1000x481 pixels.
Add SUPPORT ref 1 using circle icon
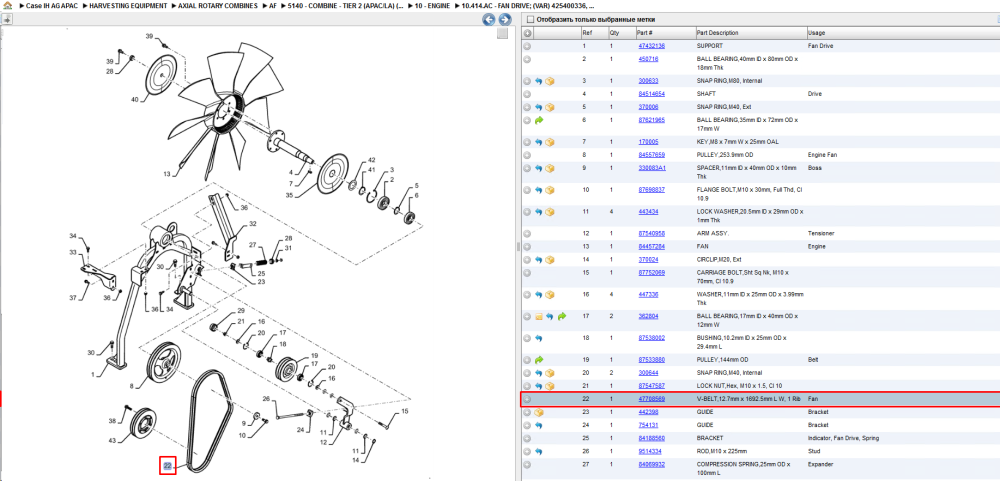[x=527, y=46]
